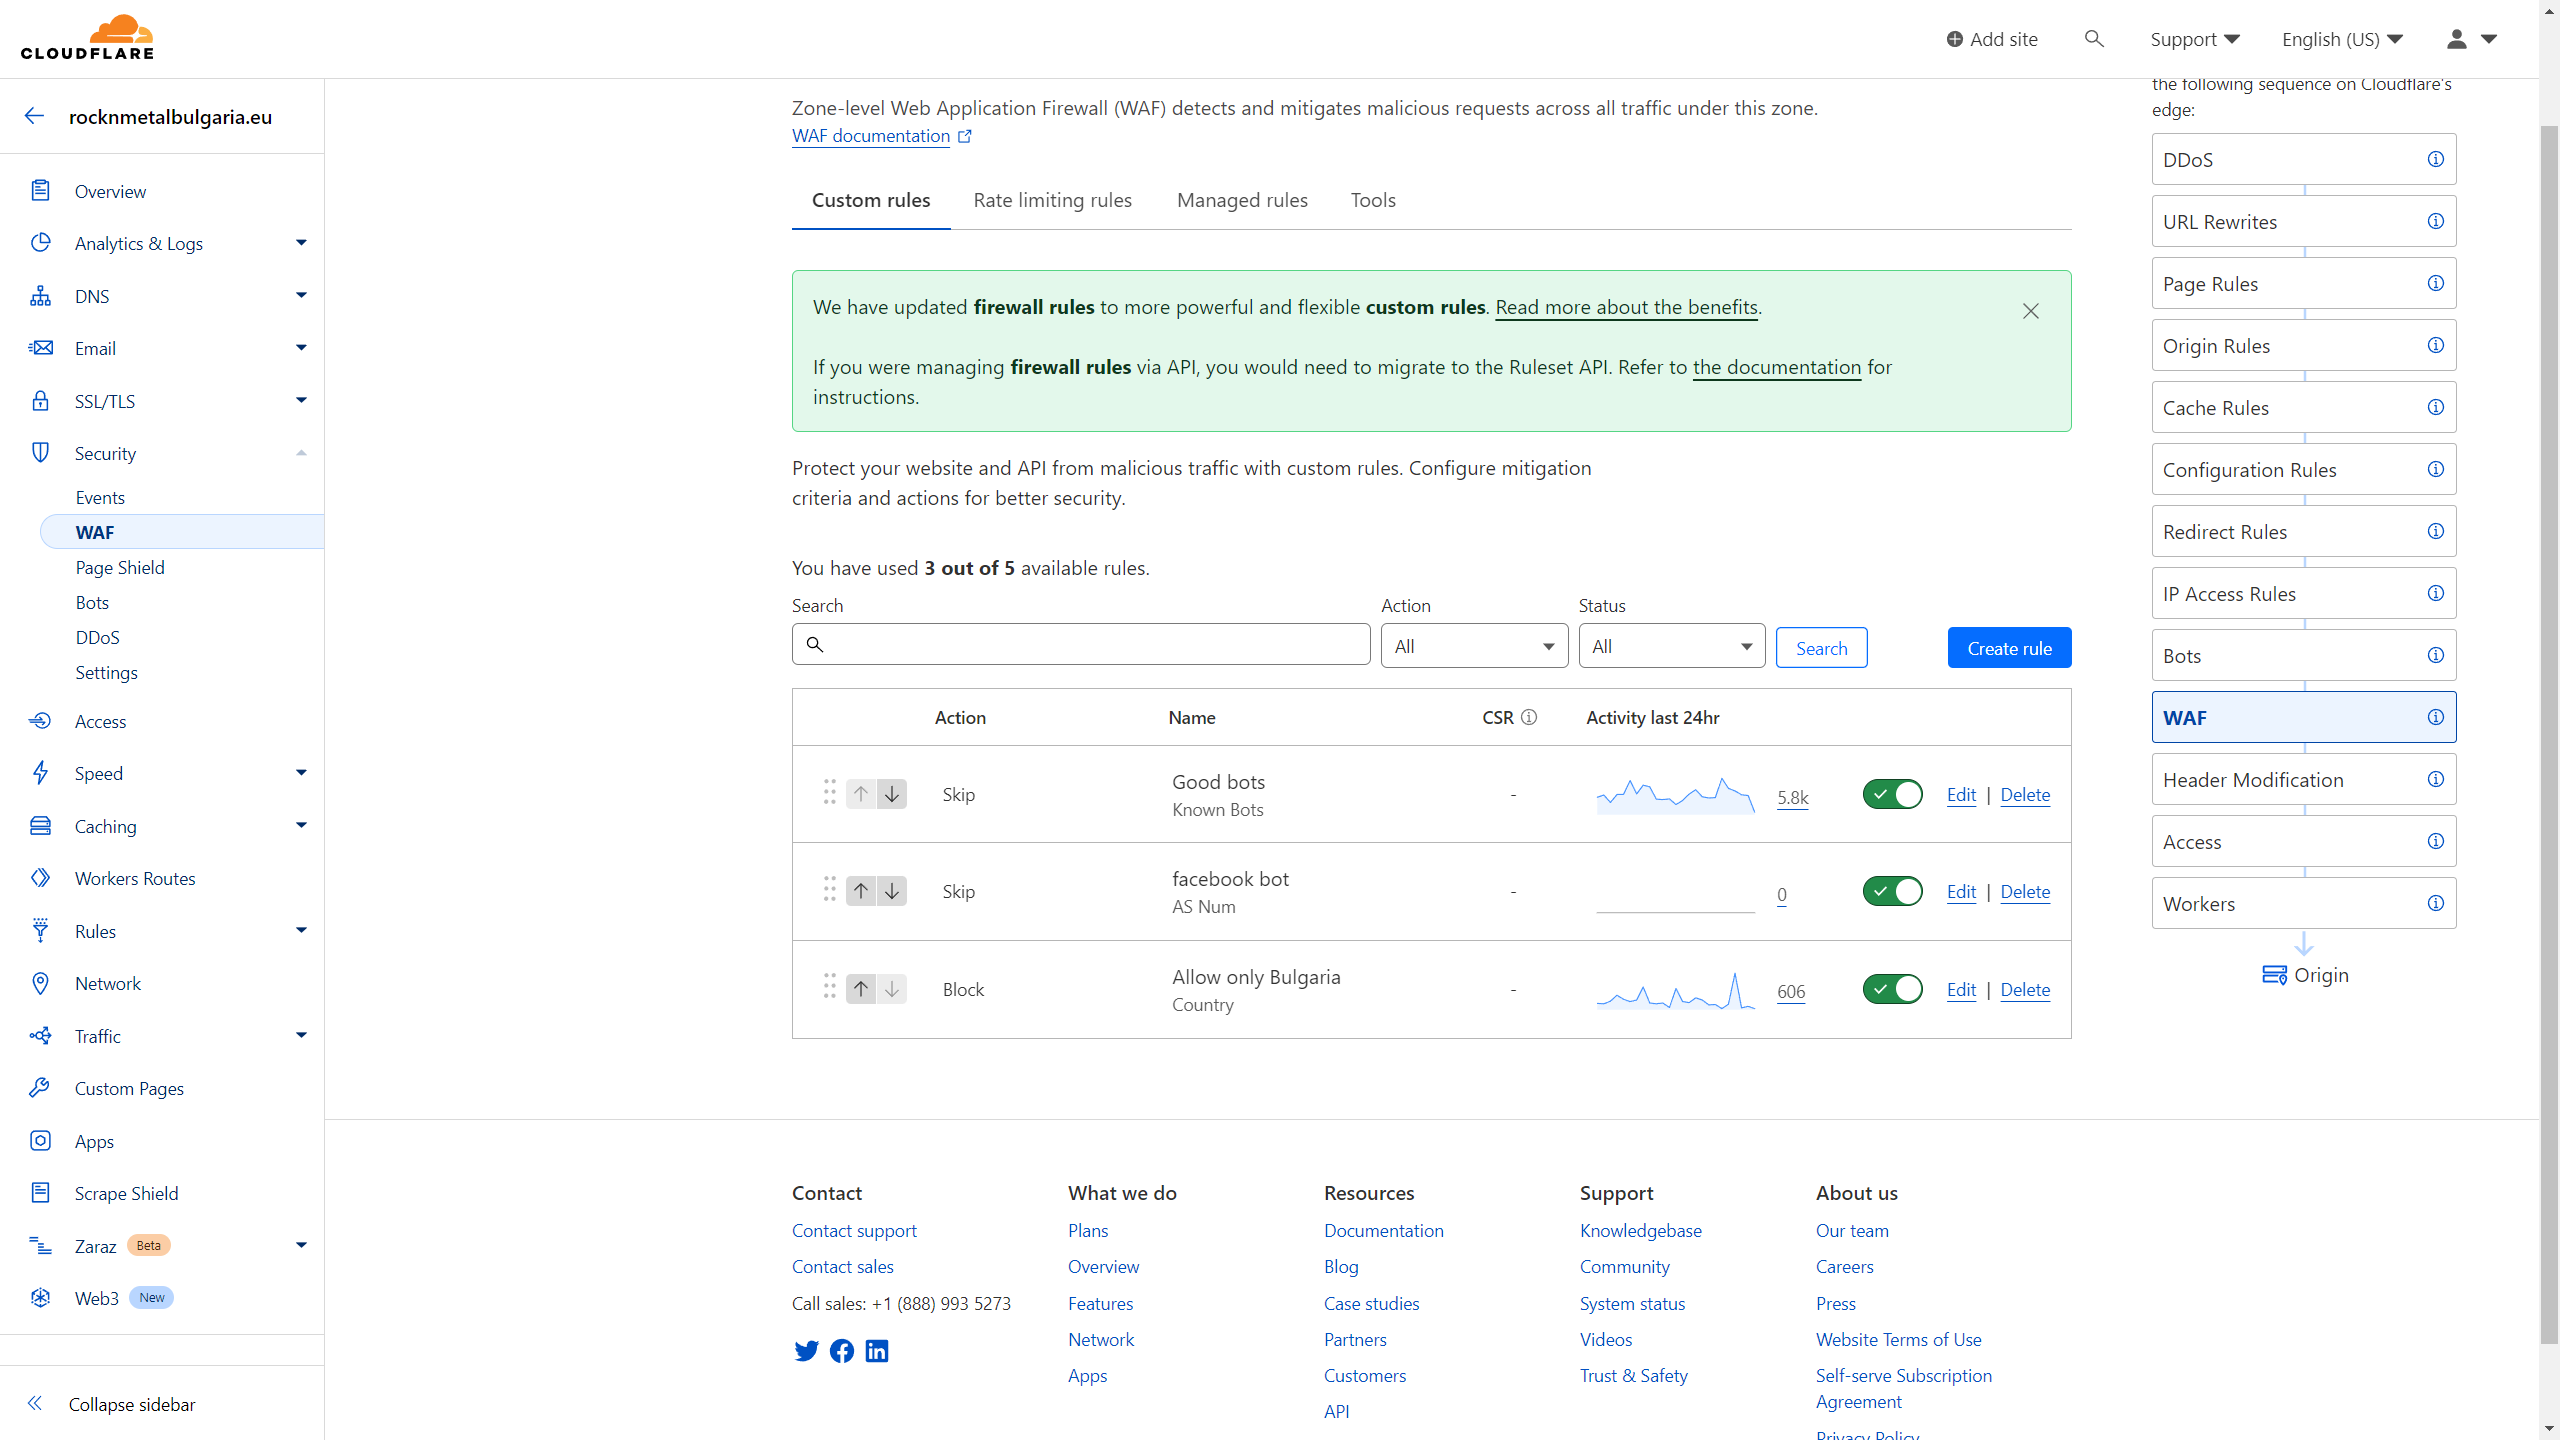Screen dimensions: 2560x1440
Task: Move Allow only Bulgaria rule up
Action: (x=861, y=989)
